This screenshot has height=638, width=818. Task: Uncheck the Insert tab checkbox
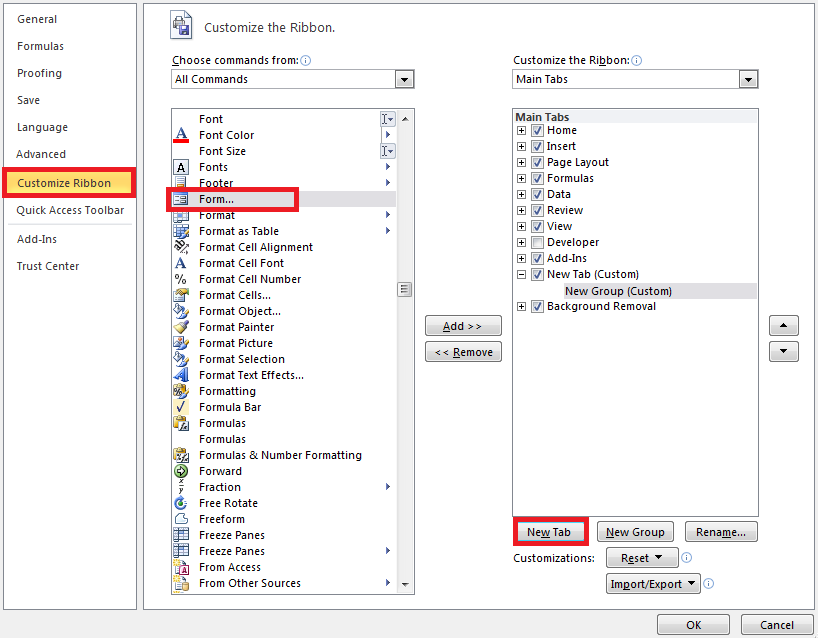[537, 147]
